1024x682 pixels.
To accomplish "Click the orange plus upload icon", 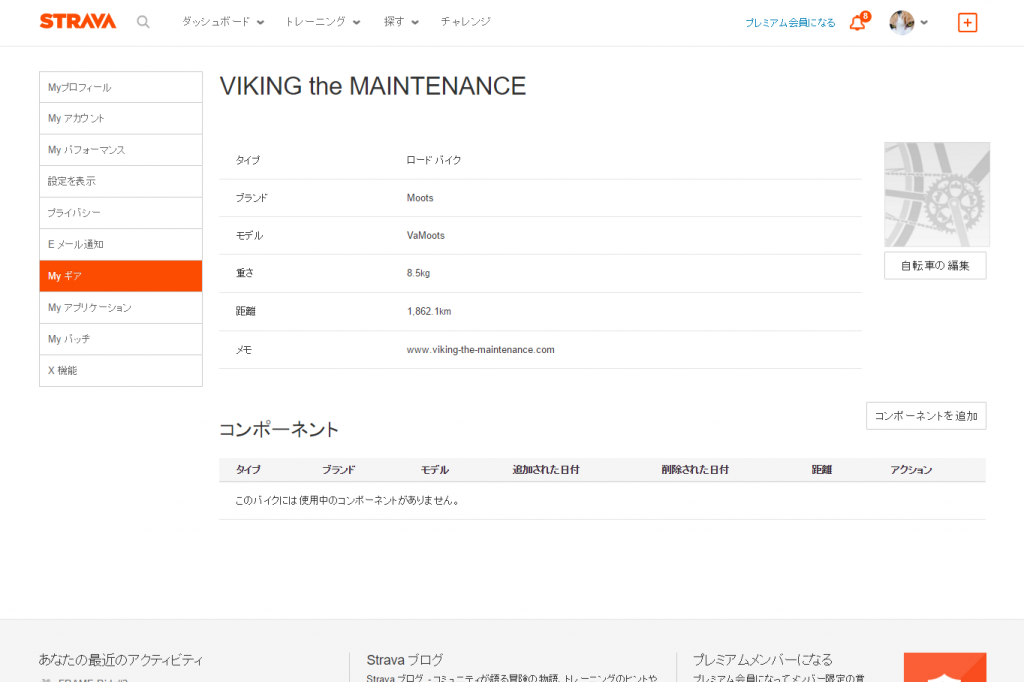I will 967,22.
